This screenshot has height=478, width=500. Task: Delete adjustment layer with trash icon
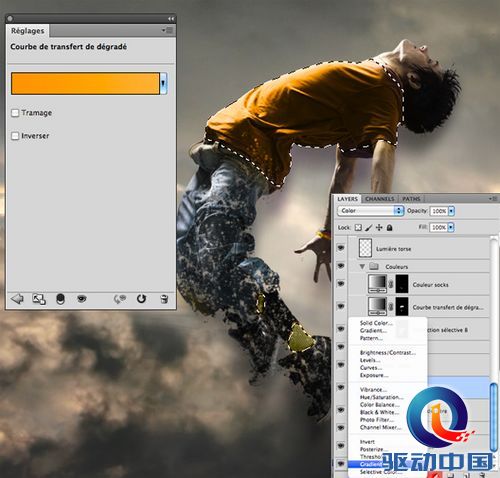[164, 299]
